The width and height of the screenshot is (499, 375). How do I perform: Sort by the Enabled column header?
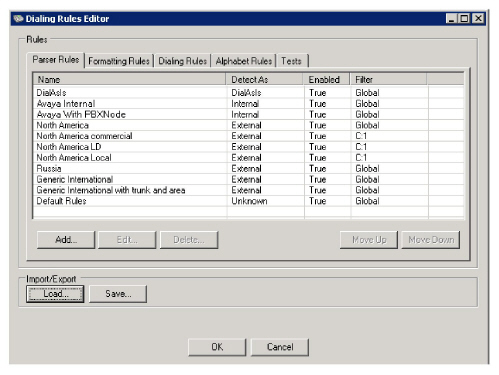click(327, 80)
